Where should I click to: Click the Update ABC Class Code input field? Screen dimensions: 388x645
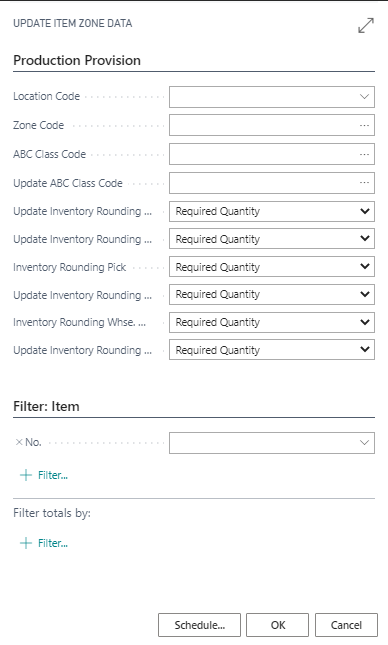tap(272, 183)
